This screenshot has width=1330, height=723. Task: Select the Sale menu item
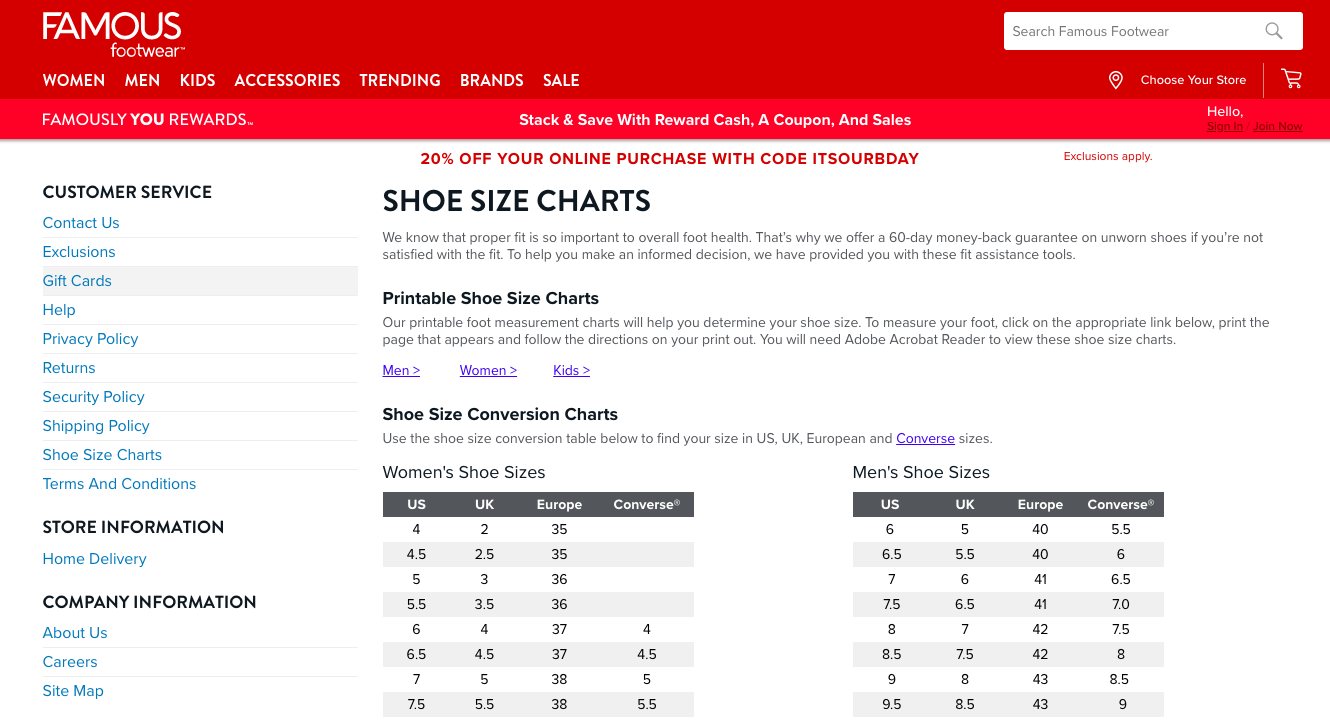(561, 80)
